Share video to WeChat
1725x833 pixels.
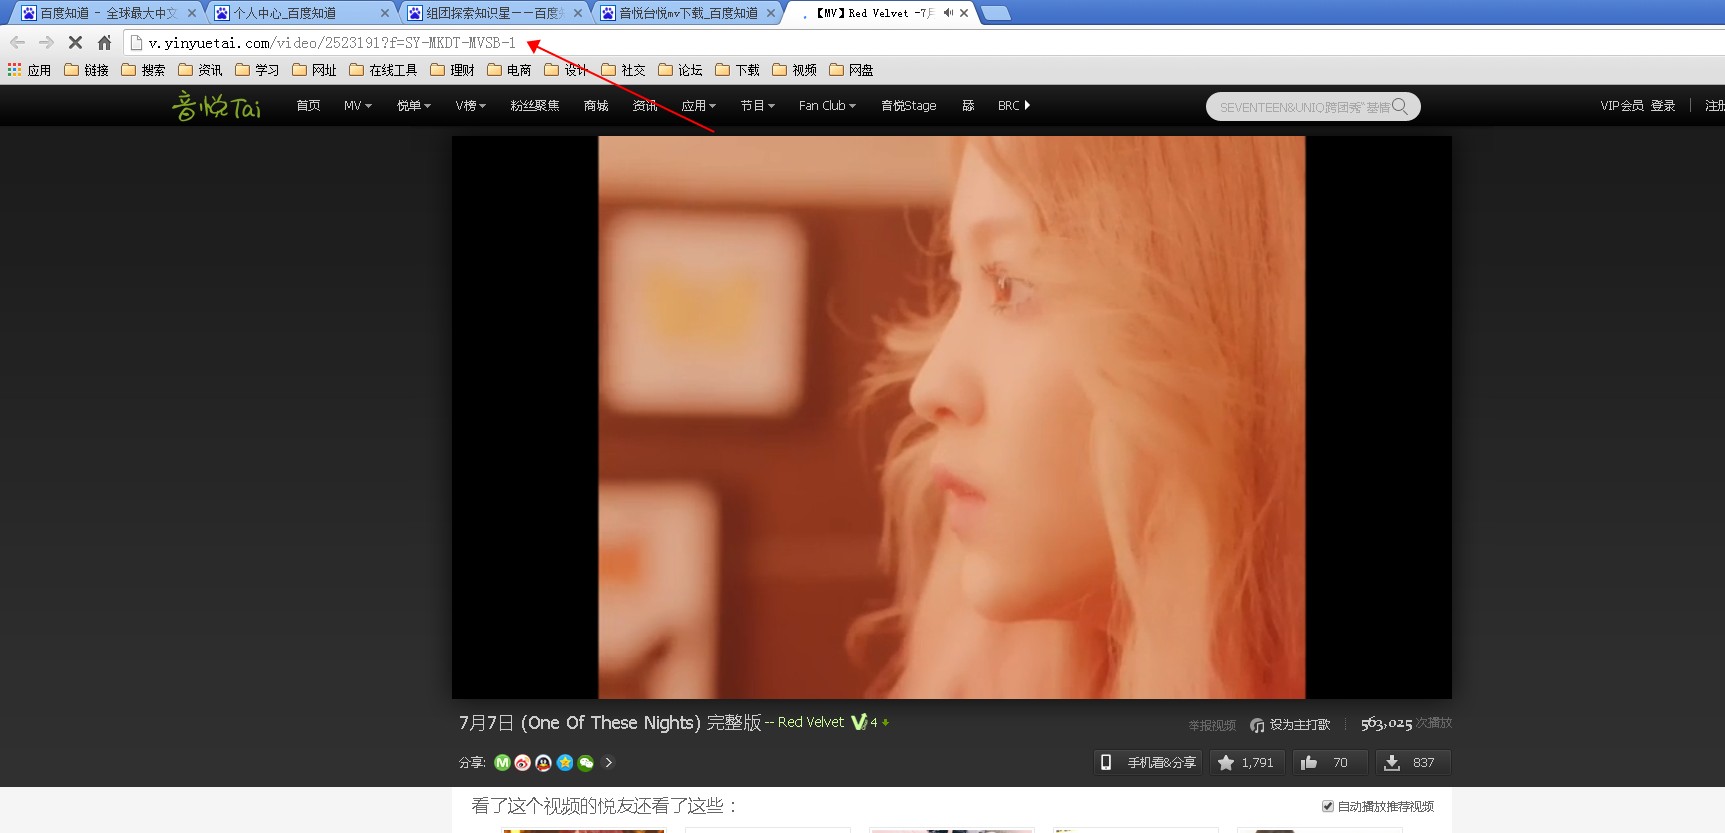(586, 763)
